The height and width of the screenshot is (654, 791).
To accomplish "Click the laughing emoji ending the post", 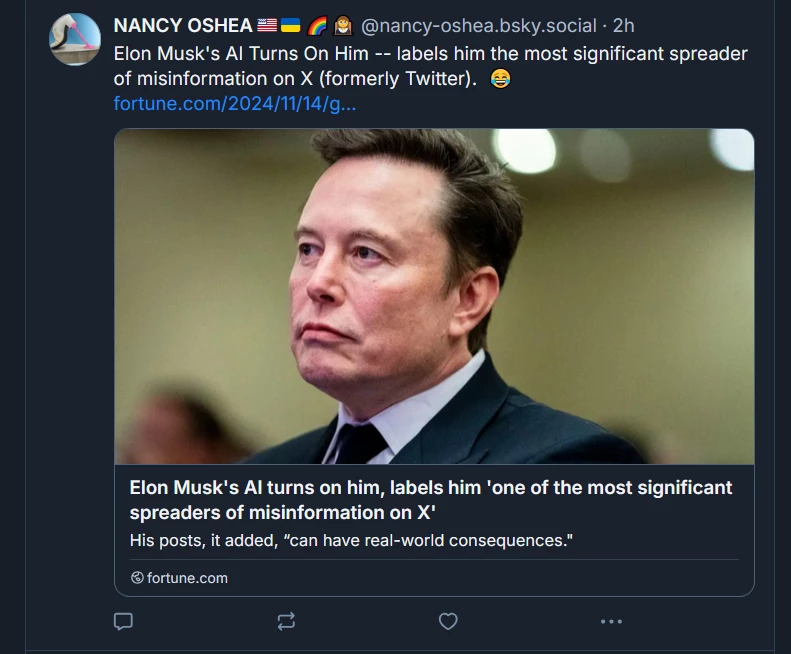I will click(501, 79).
